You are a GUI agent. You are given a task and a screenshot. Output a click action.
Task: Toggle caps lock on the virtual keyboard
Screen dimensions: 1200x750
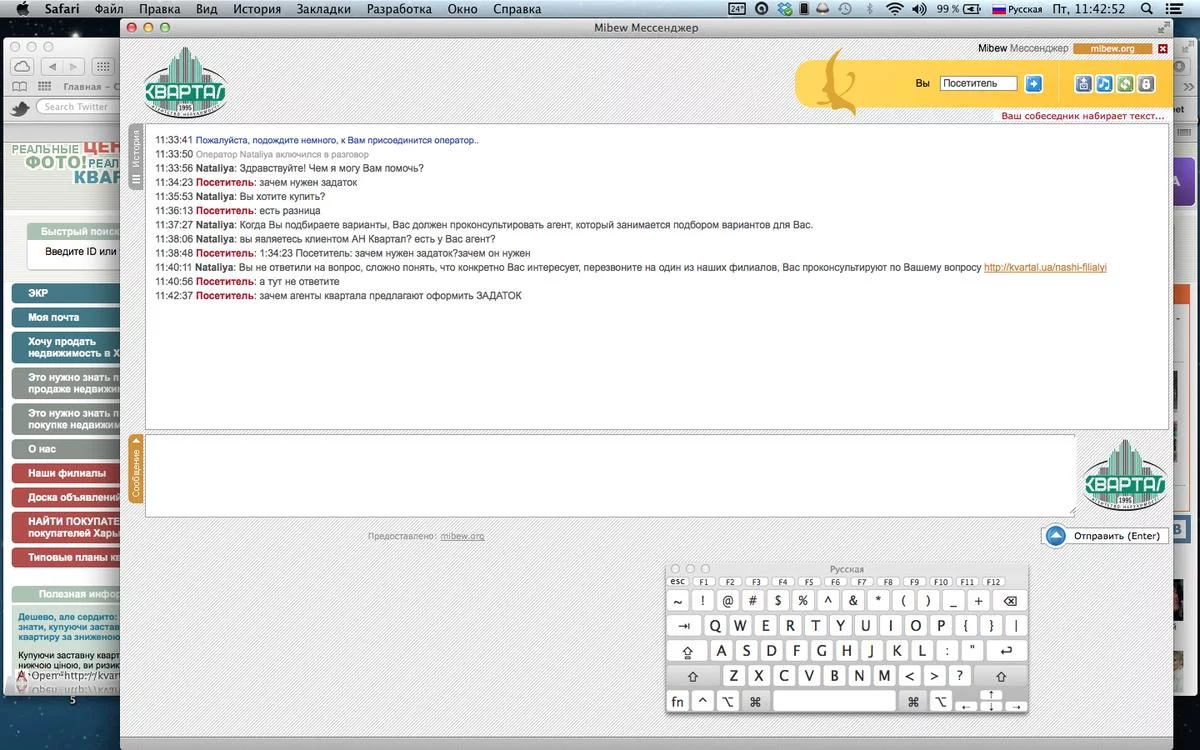click(x=688, y=651)
